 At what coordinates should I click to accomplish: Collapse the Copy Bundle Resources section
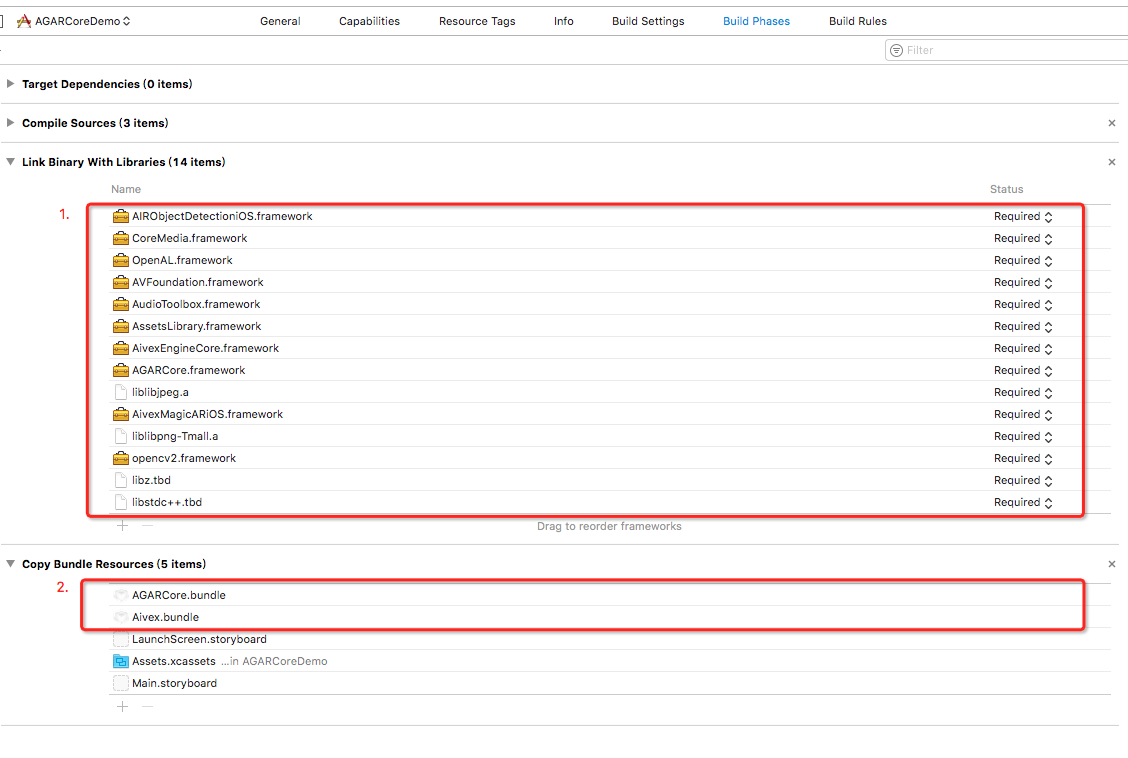10,564
